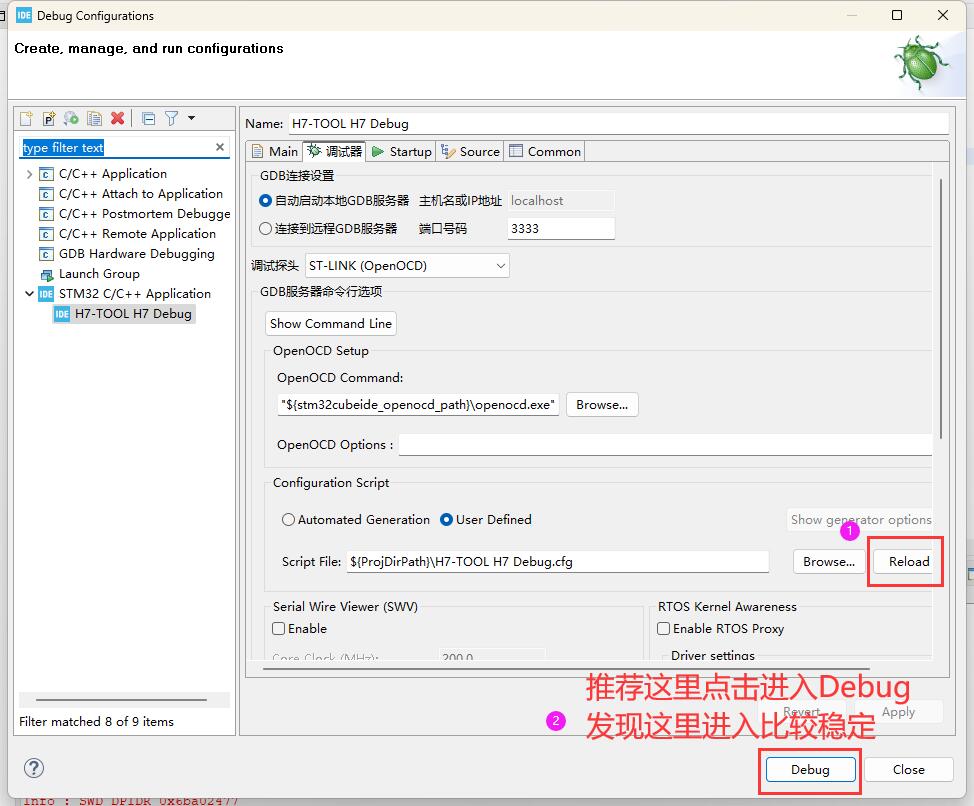The height and width of the screenshot is (806, 974).
Task: Click the tree panel horizontal scrollbar
Action: (121, 700)
